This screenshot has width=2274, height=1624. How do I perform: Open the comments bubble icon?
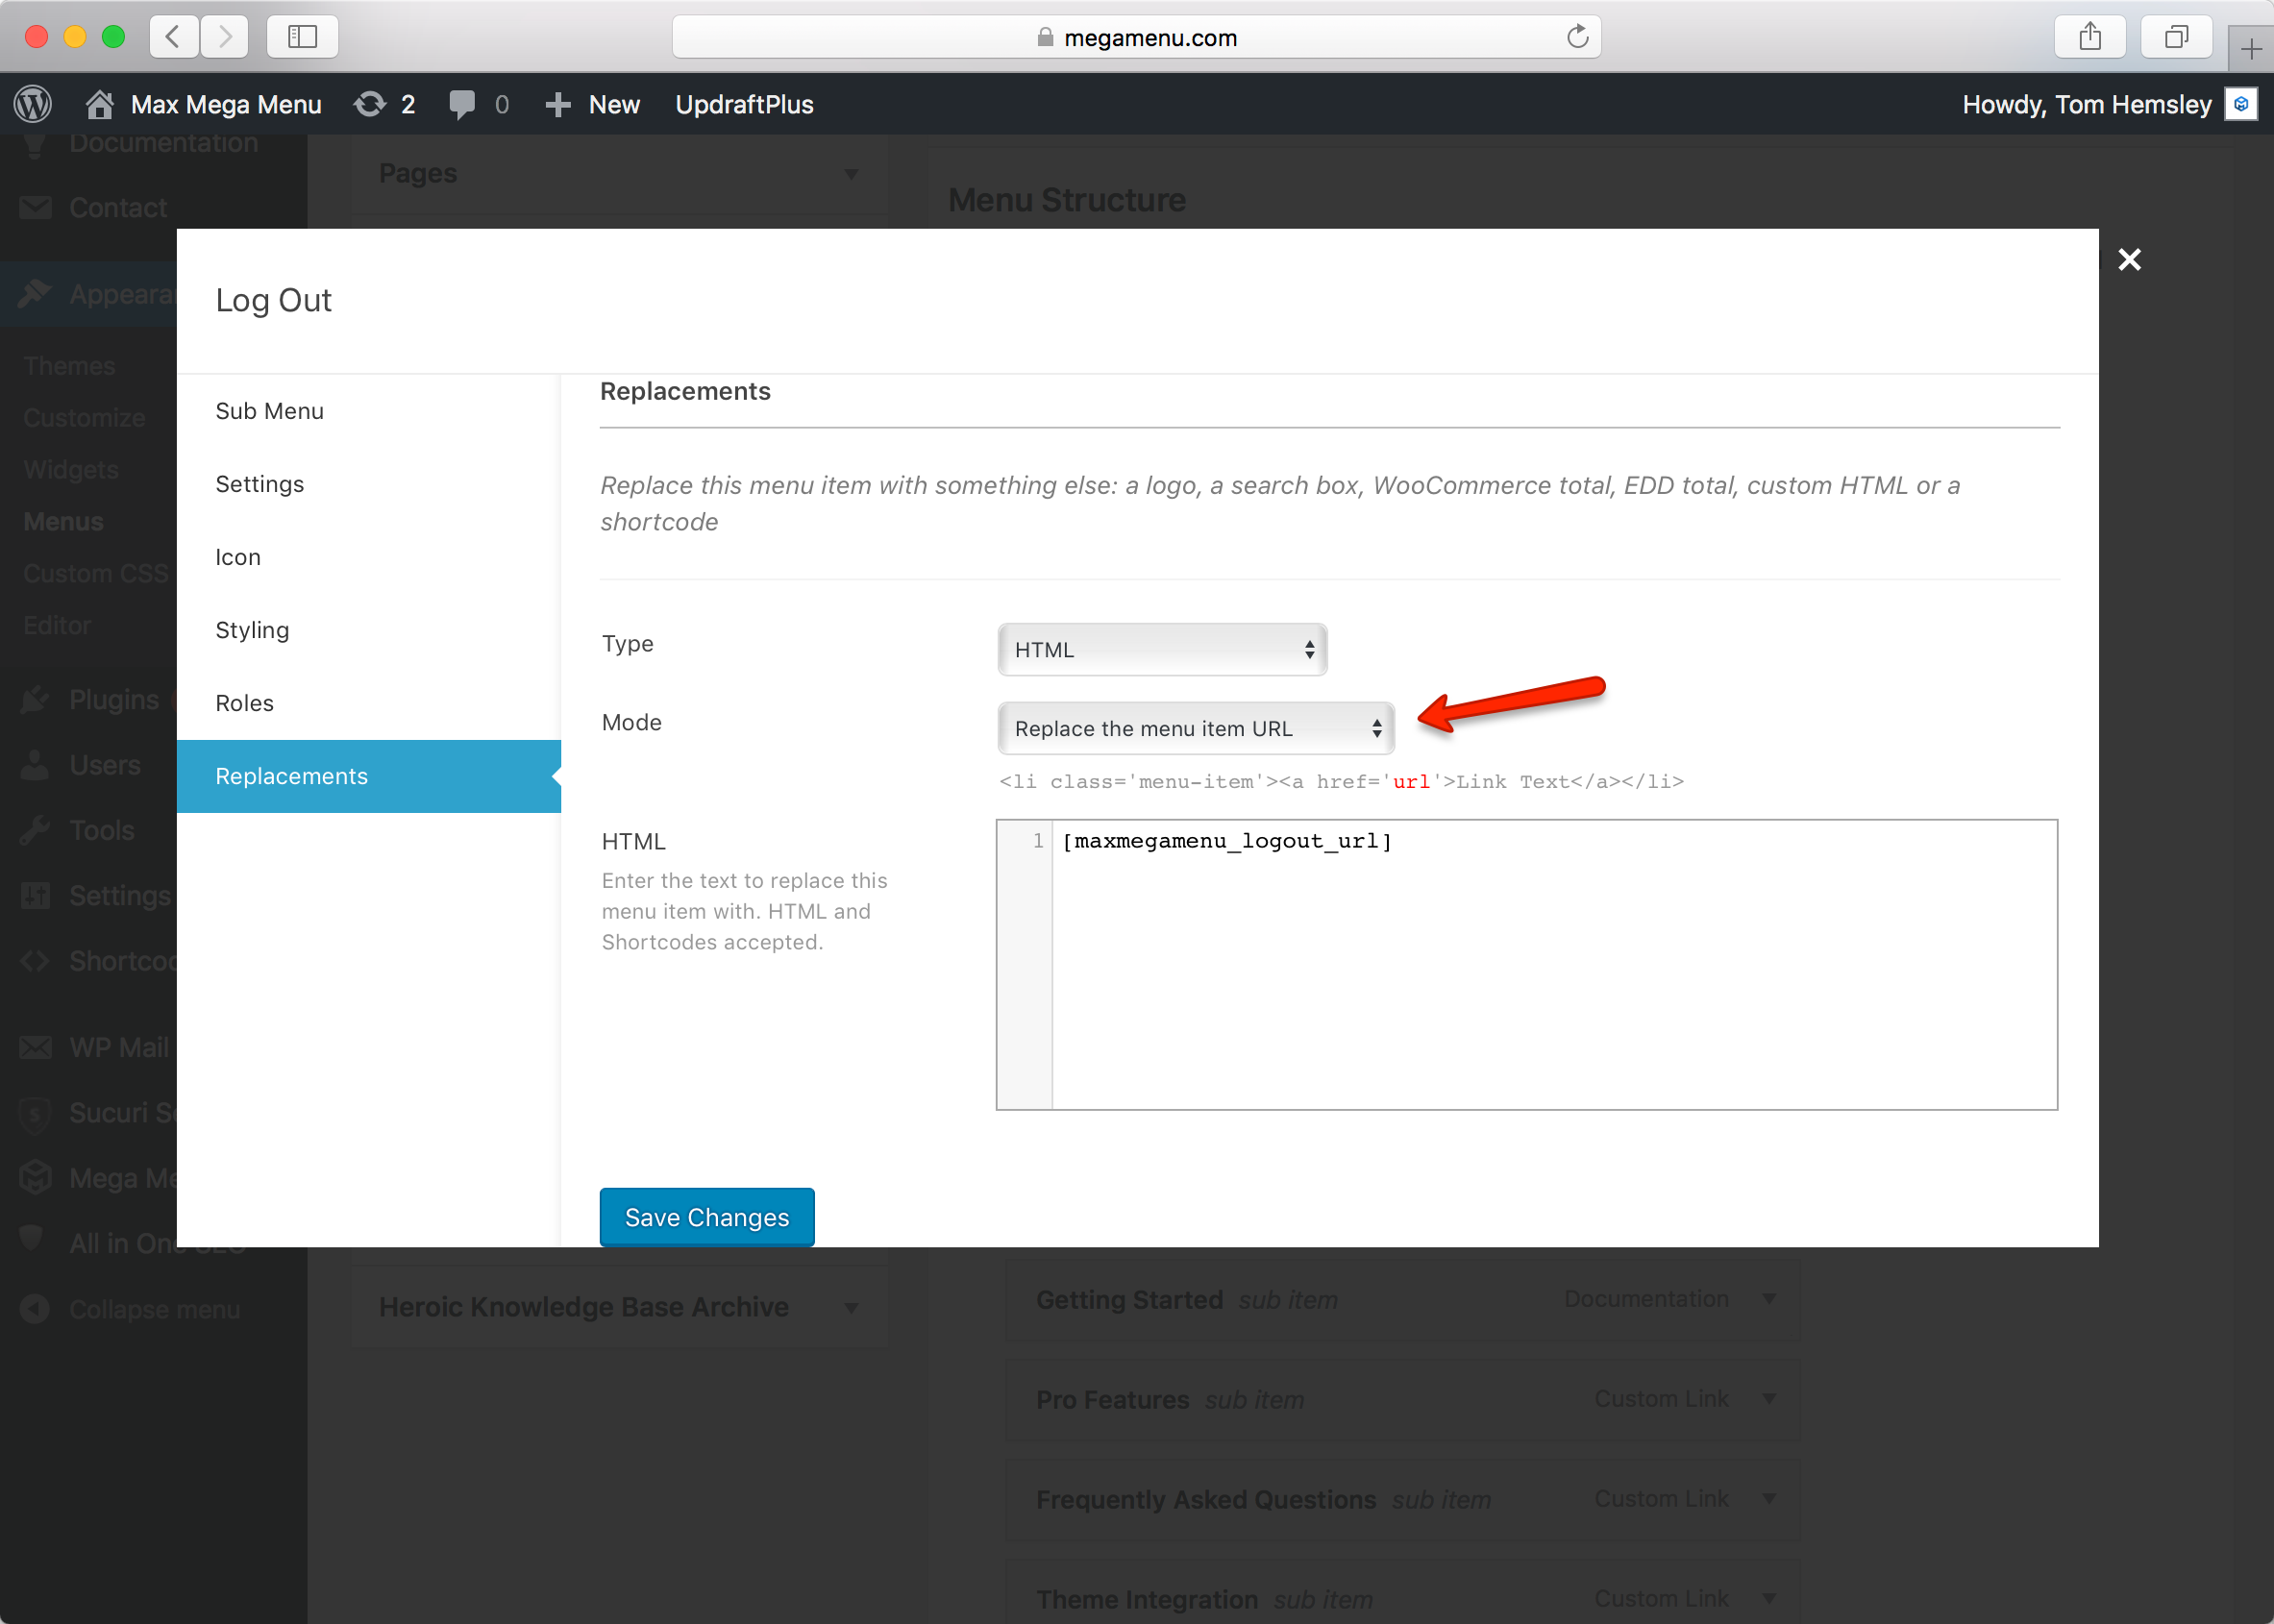tap(462, 104)
